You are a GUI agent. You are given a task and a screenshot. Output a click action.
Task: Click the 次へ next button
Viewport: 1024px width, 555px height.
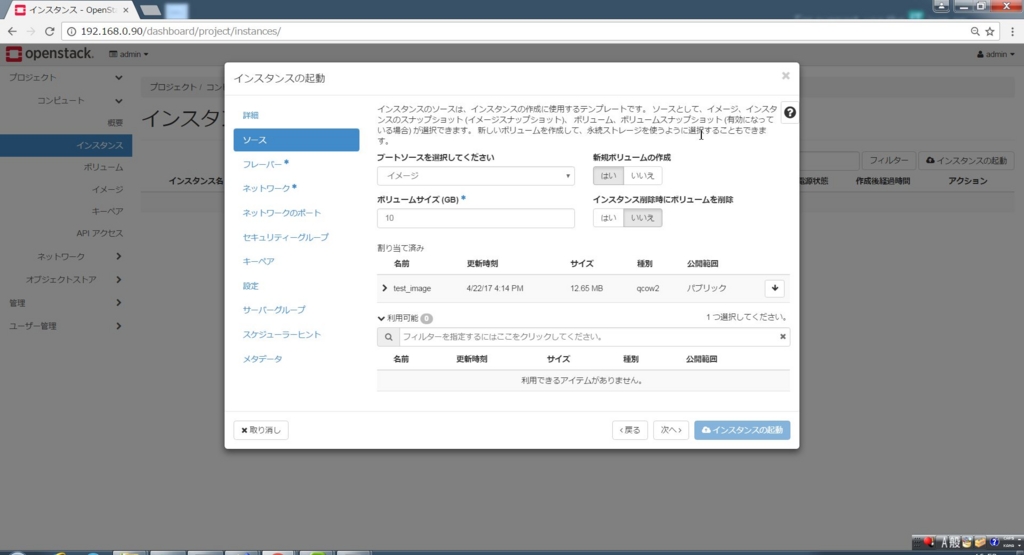[x=671, y=430]
